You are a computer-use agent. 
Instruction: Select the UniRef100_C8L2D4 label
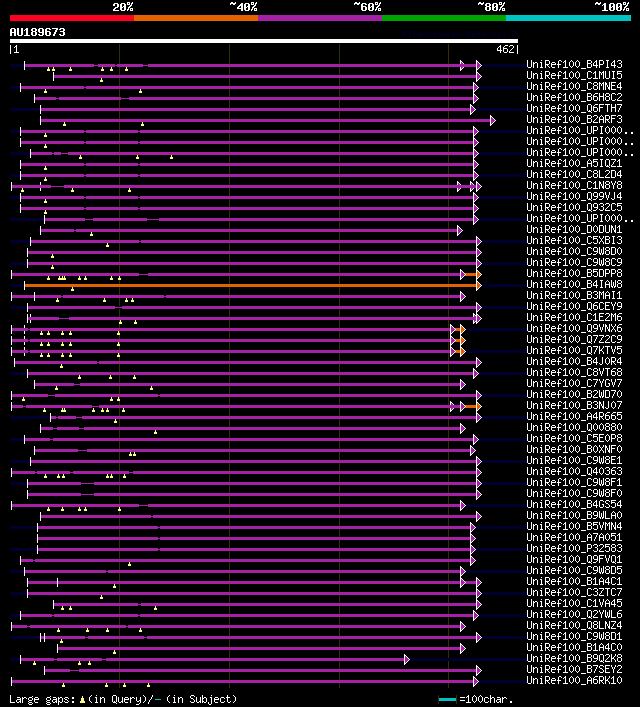(574, 174)
